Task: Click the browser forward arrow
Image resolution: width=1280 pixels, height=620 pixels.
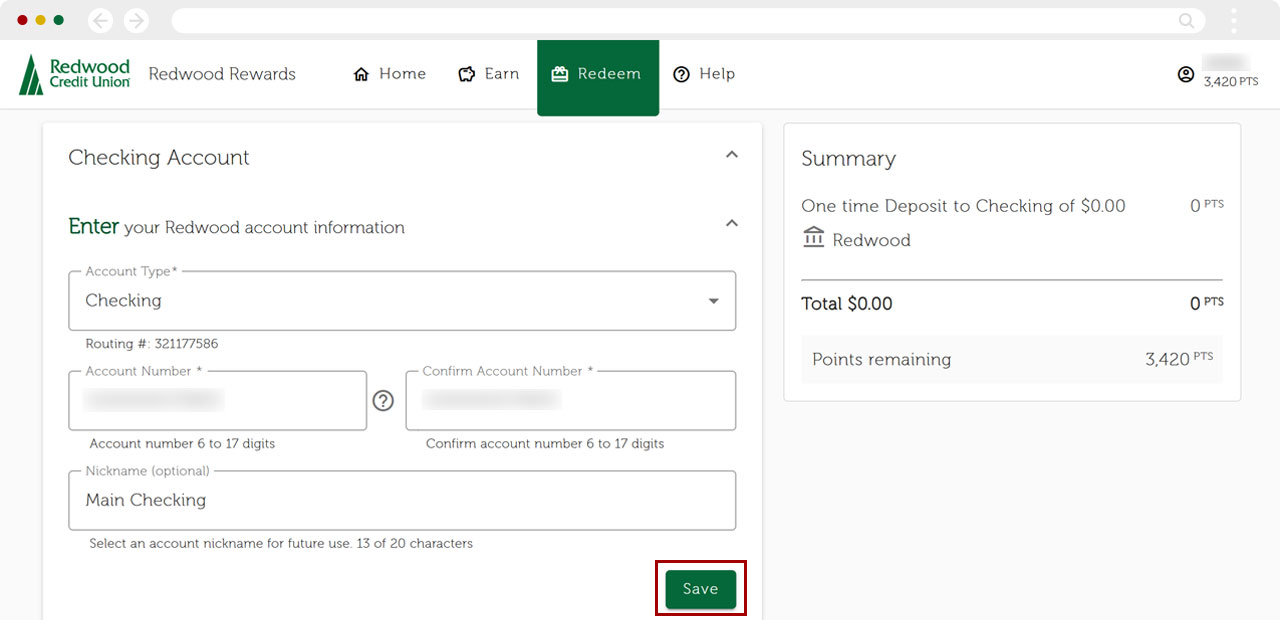Action: pyautogui.click(x=136, y=20)
